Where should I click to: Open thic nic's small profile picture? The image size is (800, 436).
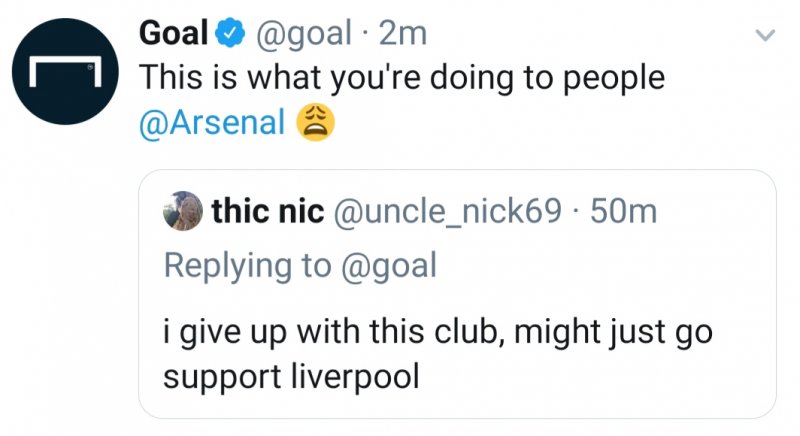click(x=183, y=212)
